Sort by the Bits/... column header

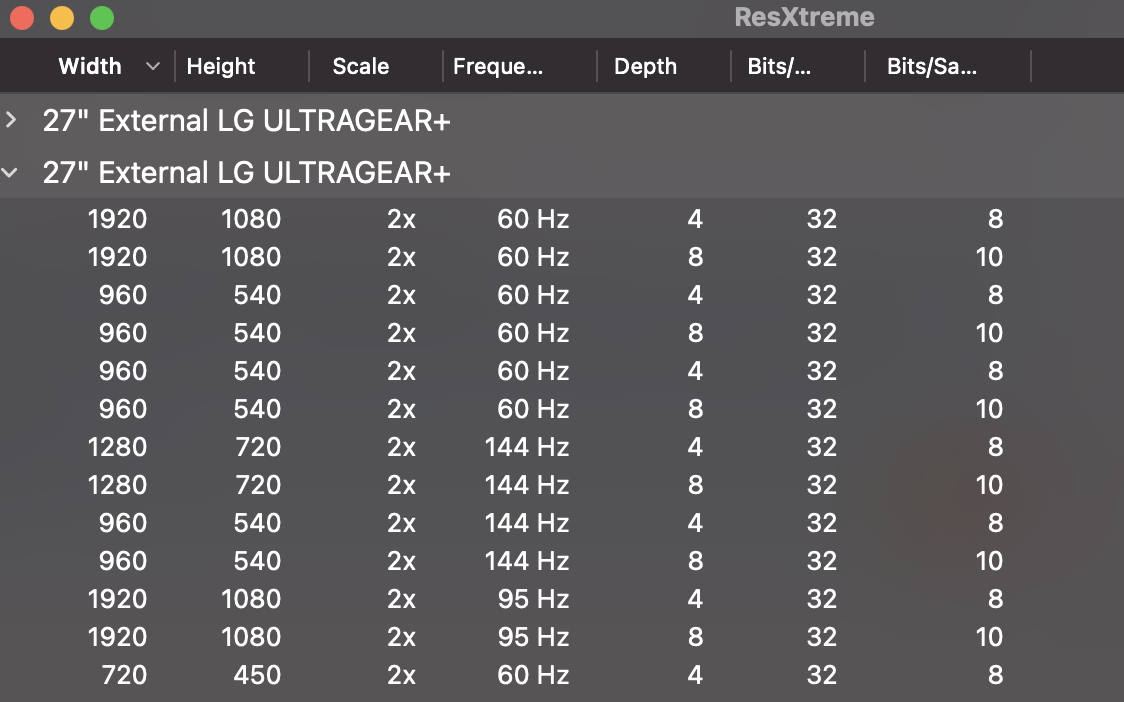[x=778, y=66]
